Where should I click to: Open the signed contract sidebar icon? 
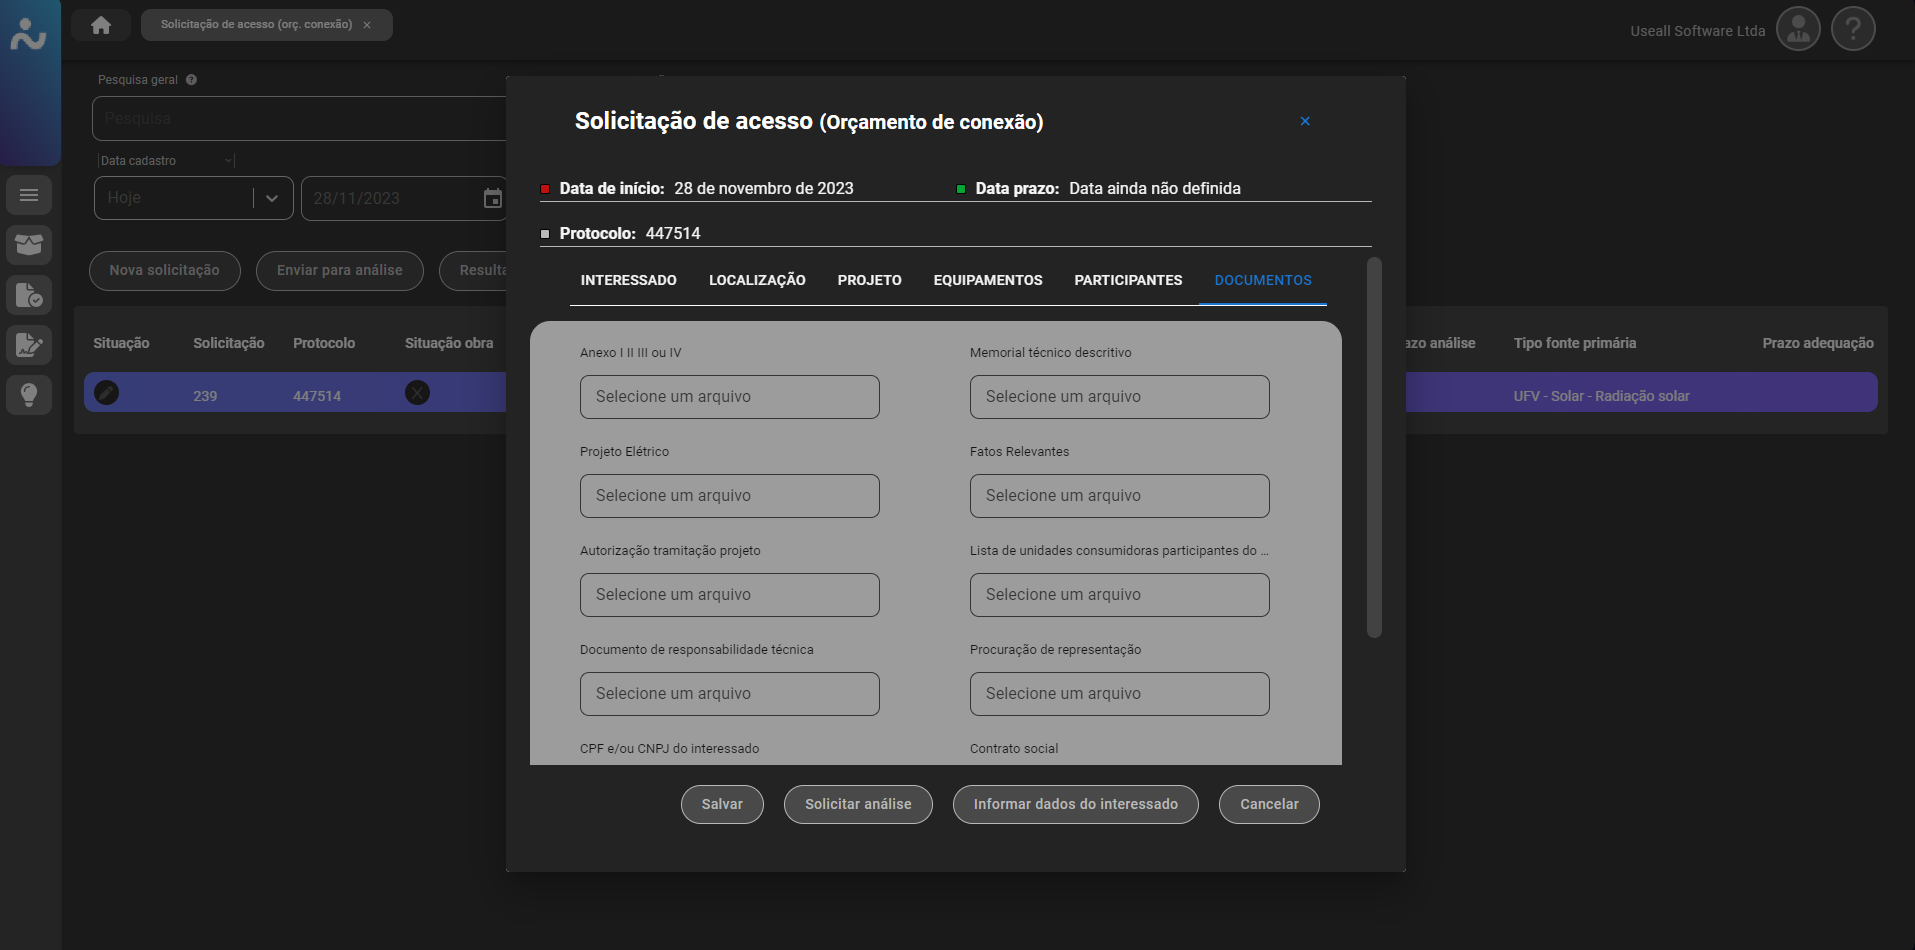(29, 345)
